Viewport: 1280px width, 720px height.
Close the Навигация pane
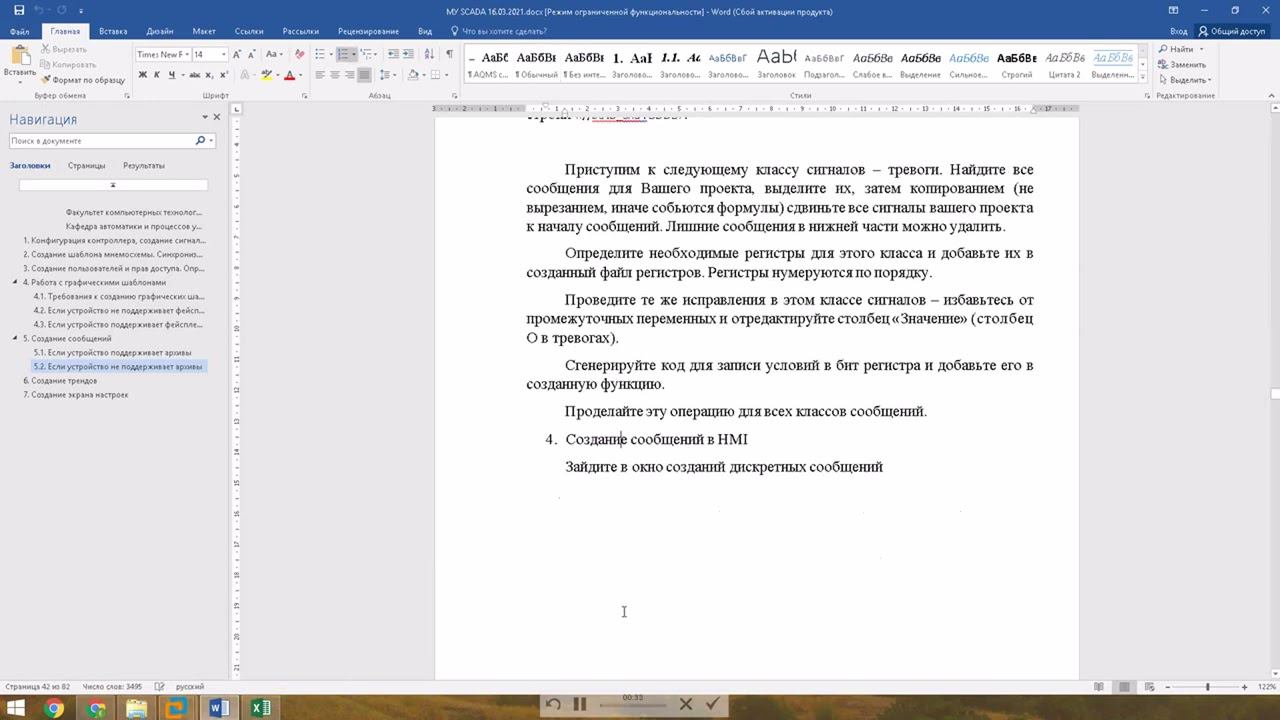[216, 117]
